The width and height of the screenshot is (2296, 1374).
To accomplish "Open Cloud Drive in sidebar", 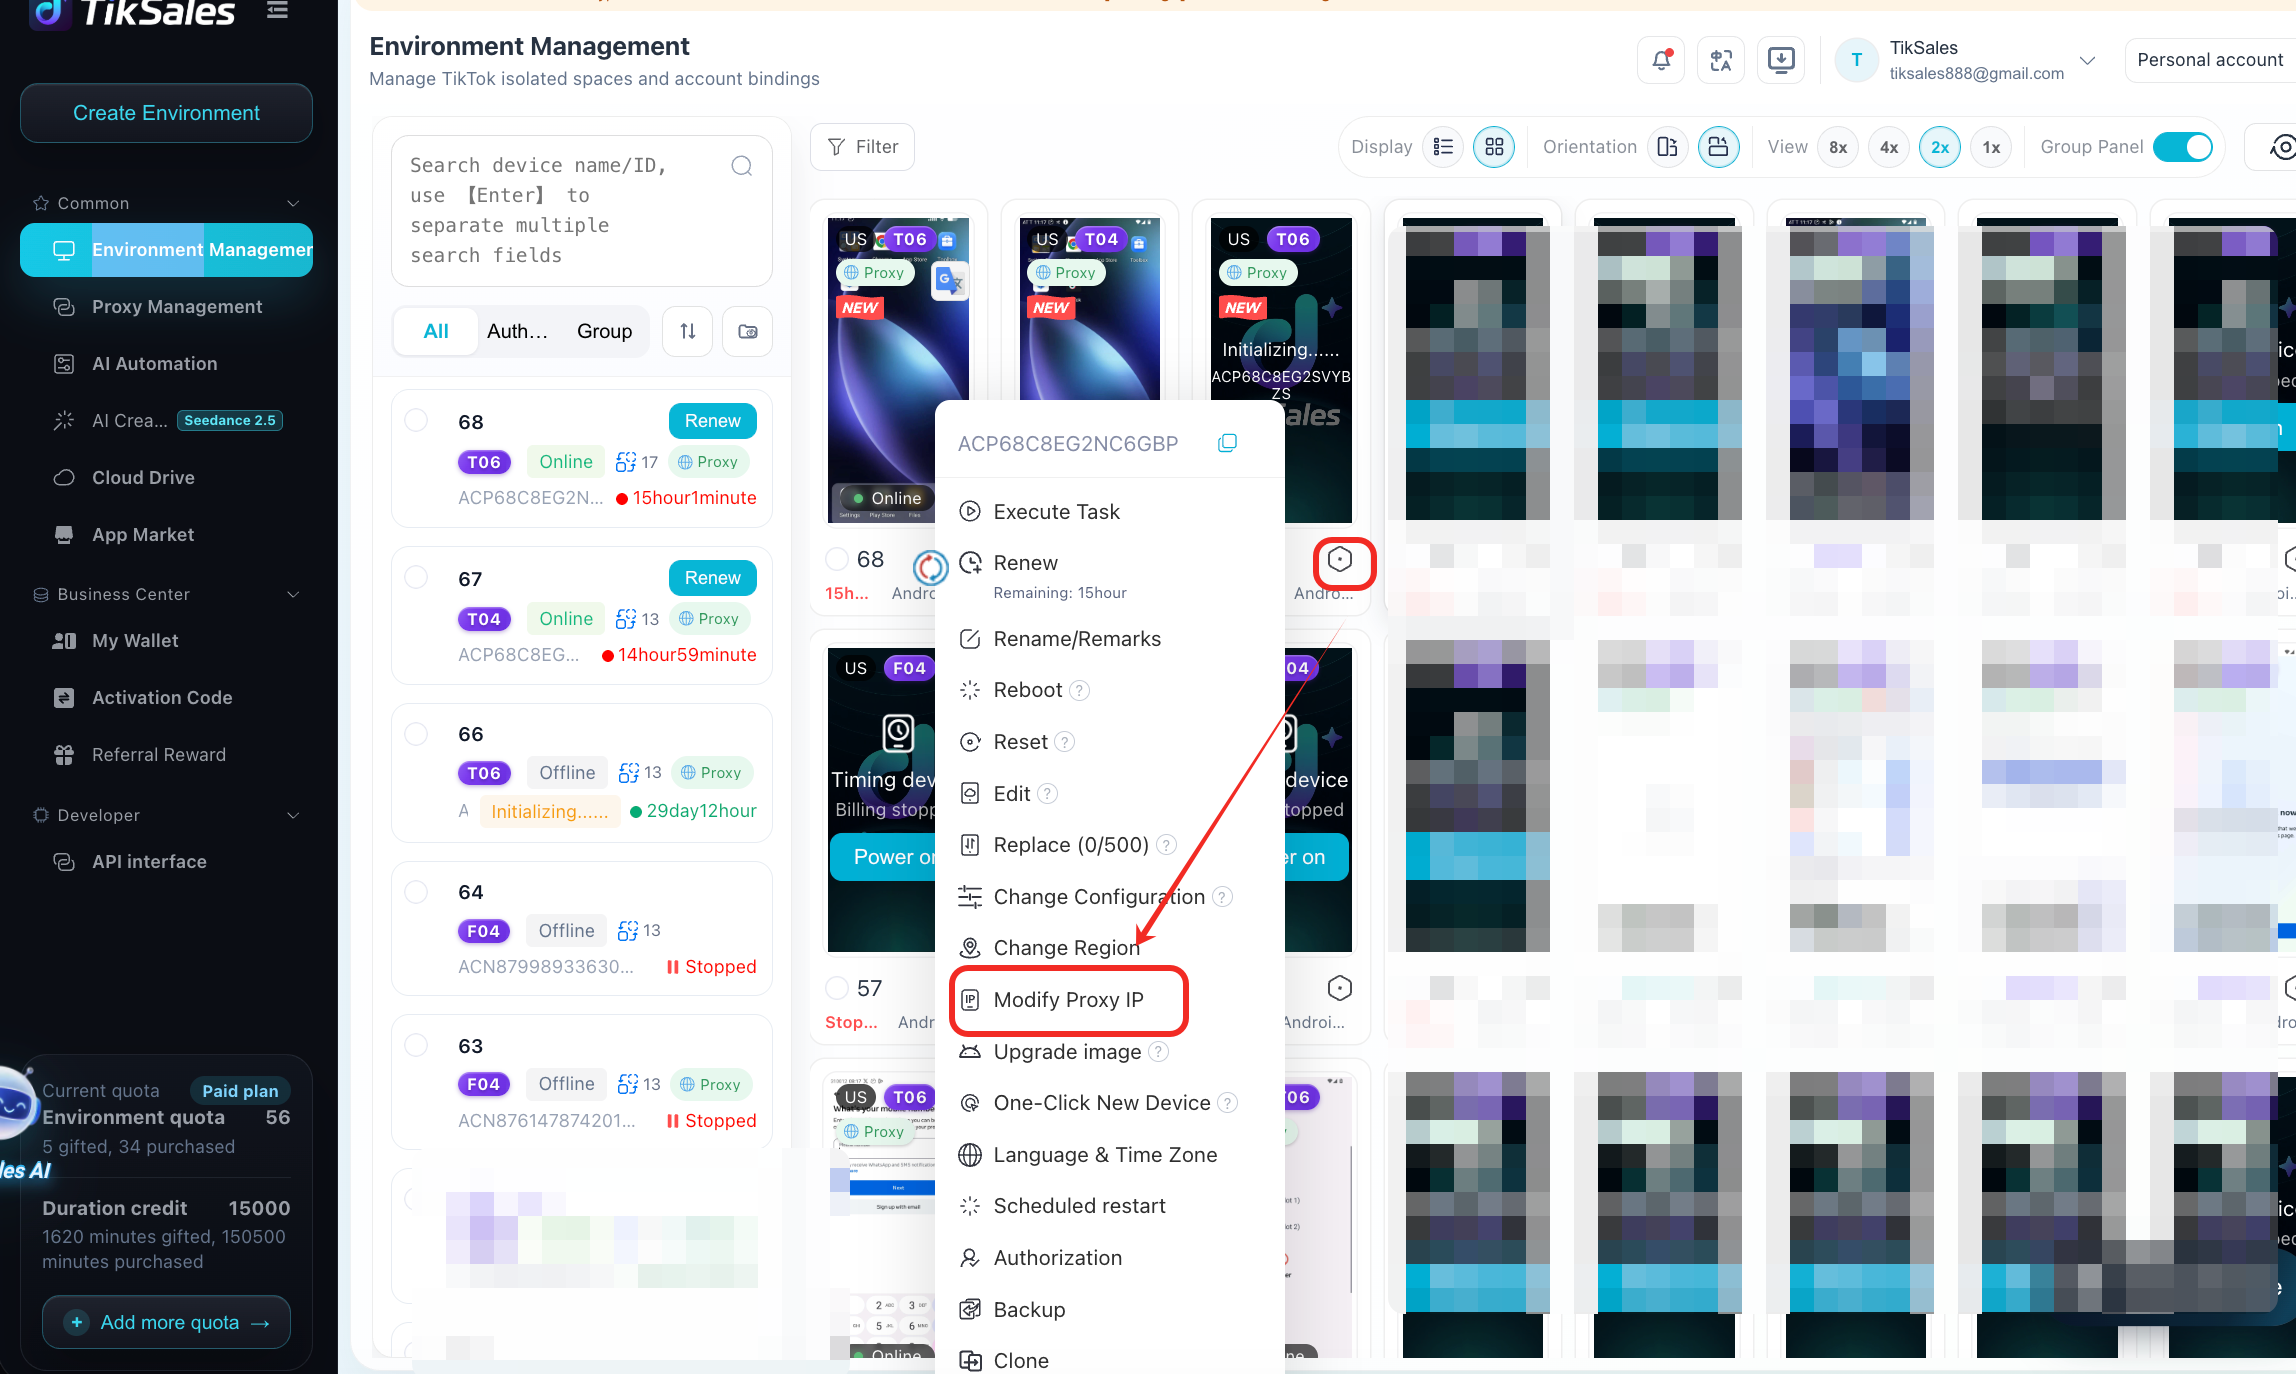I will point(166,478).
